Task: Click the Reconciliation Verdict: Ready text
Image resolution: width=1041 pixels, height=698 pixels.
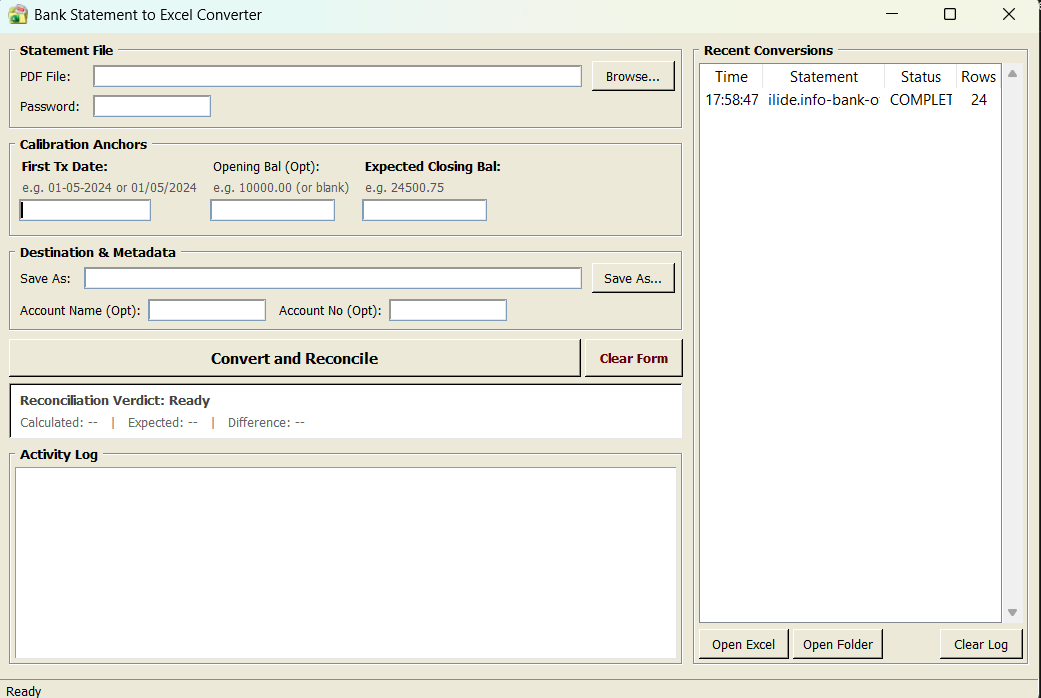Action: pyautogui.click(x=115, y=400)
